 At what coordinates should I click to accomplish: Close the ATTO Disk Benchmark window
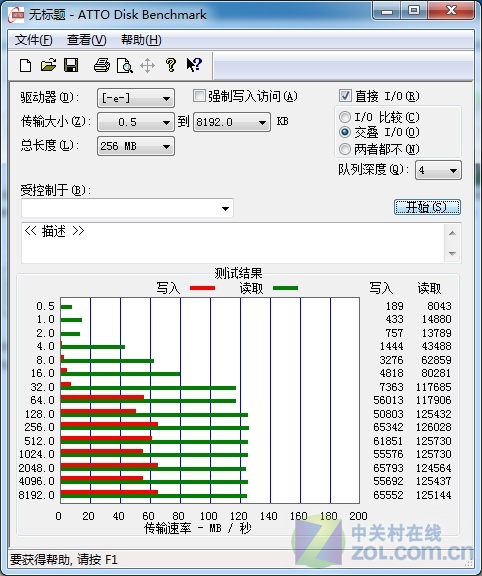click(451, 11)
